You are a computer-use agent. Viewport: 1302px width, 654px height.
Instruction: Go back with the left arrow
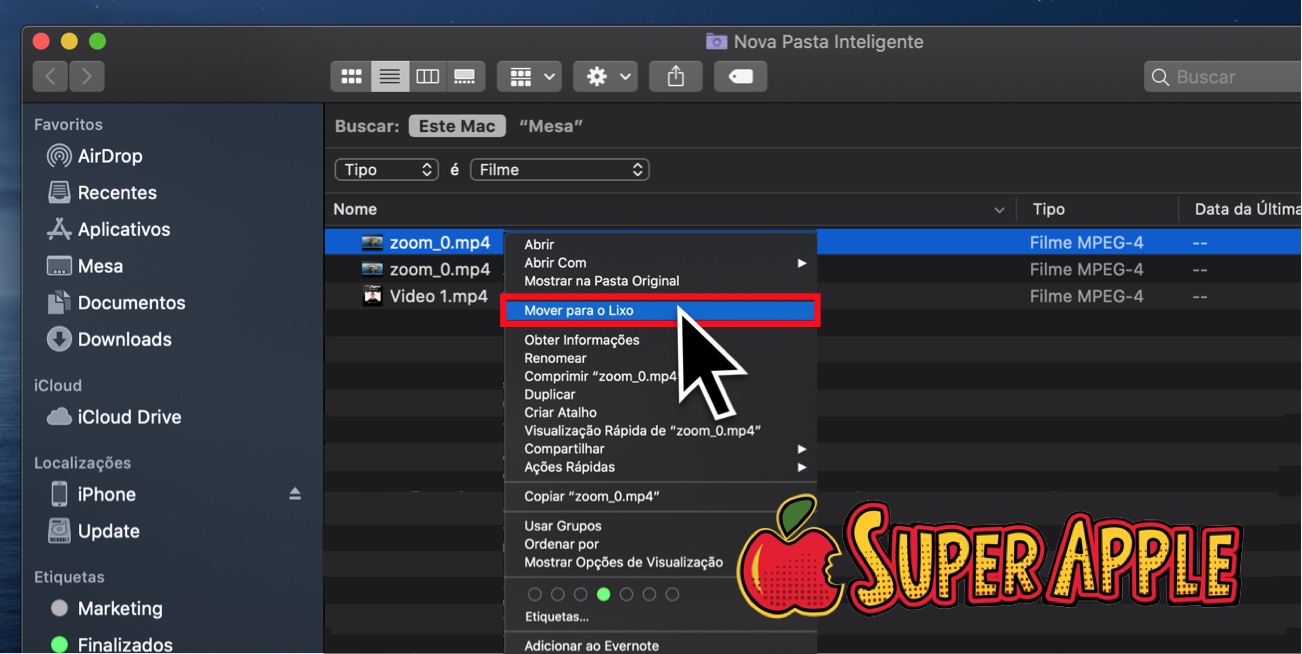click(50, 76)
